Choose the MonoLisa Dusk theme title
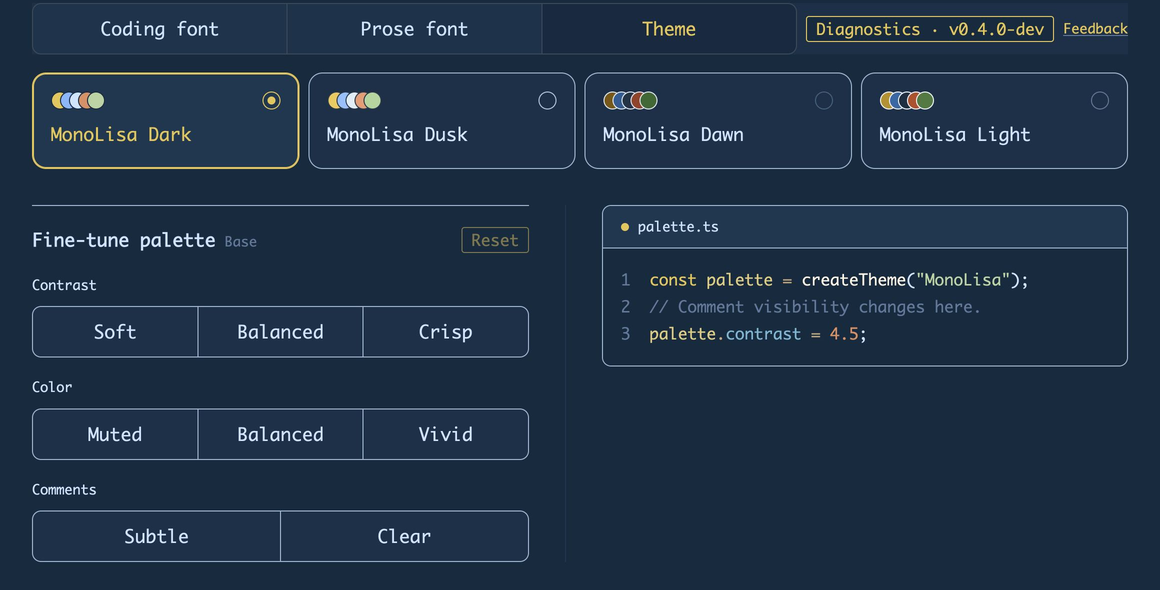This screenshot has height=590, width=1160. (x=397, y=135)
